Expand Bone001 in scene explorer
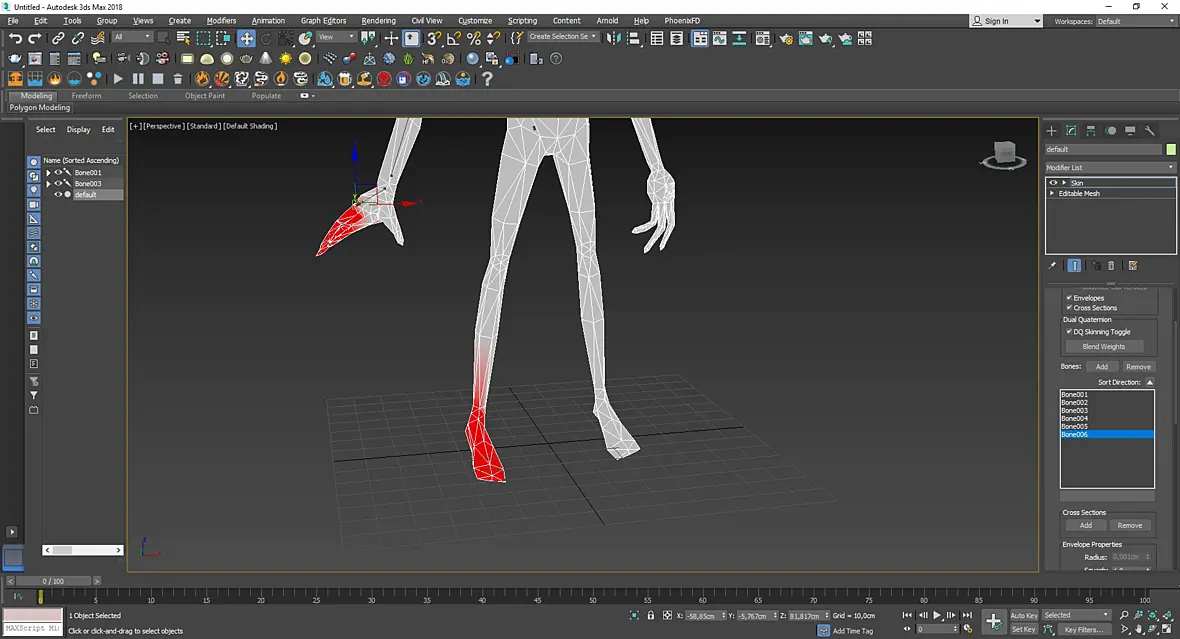1180x639 pixels. 48,172
